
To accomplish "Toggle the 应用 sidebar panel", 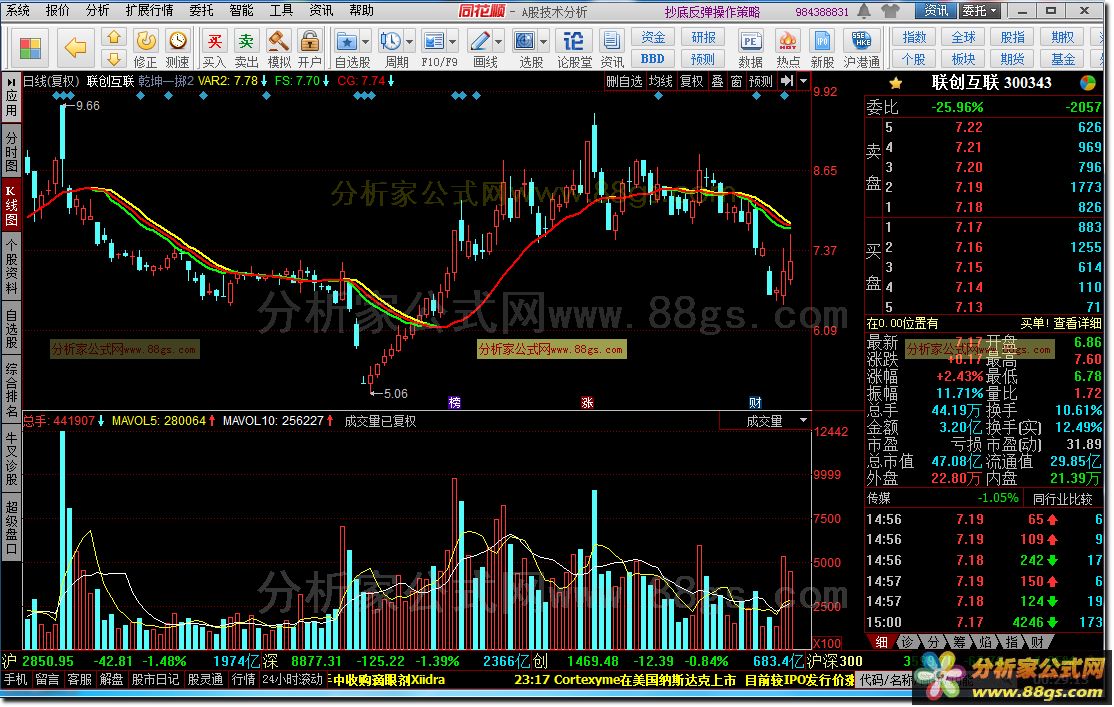I will point(11,97).
